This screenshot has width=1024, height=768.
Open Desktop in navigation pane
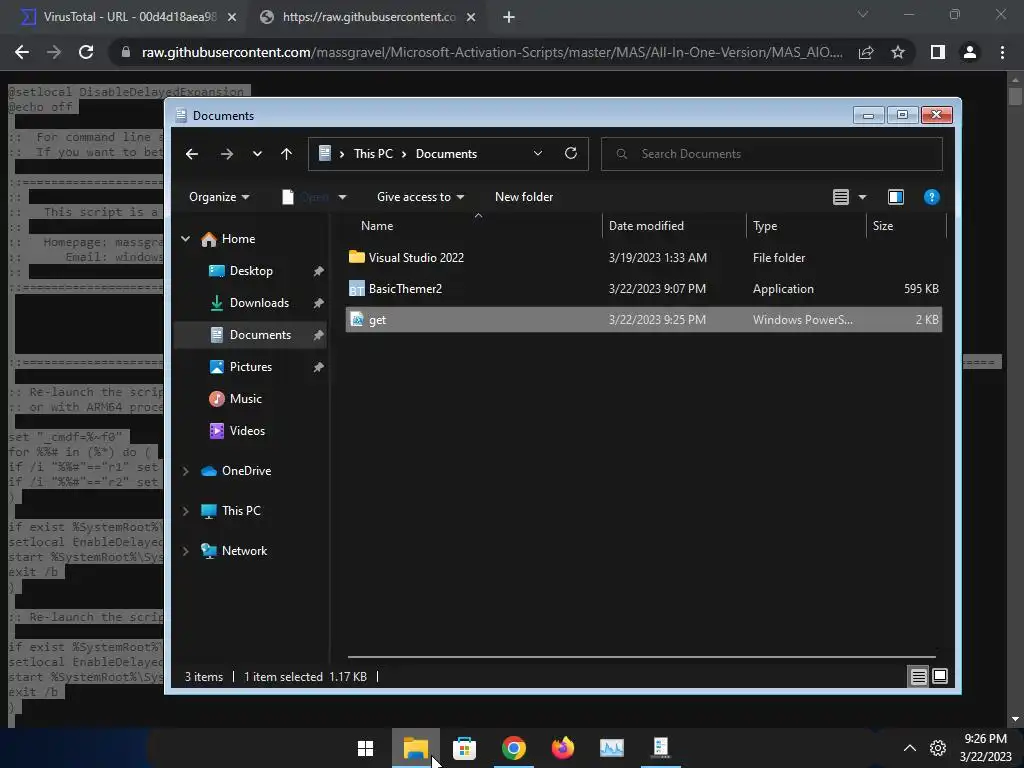(251, 271)
